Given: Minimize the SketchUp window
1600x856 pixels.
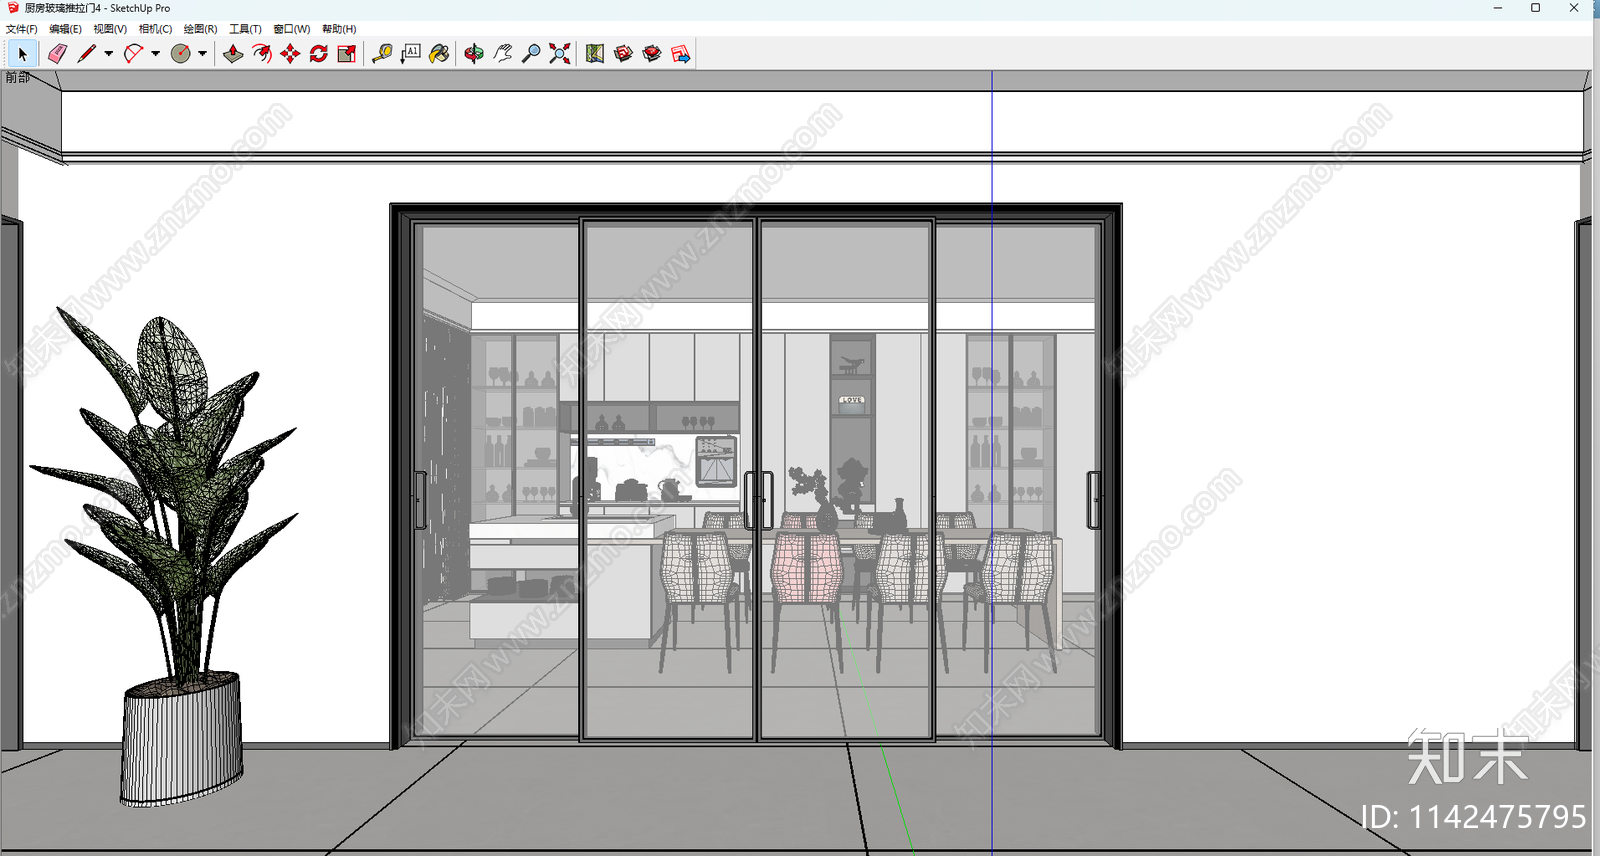Looking at the screenshot, I should point(1498,8).
